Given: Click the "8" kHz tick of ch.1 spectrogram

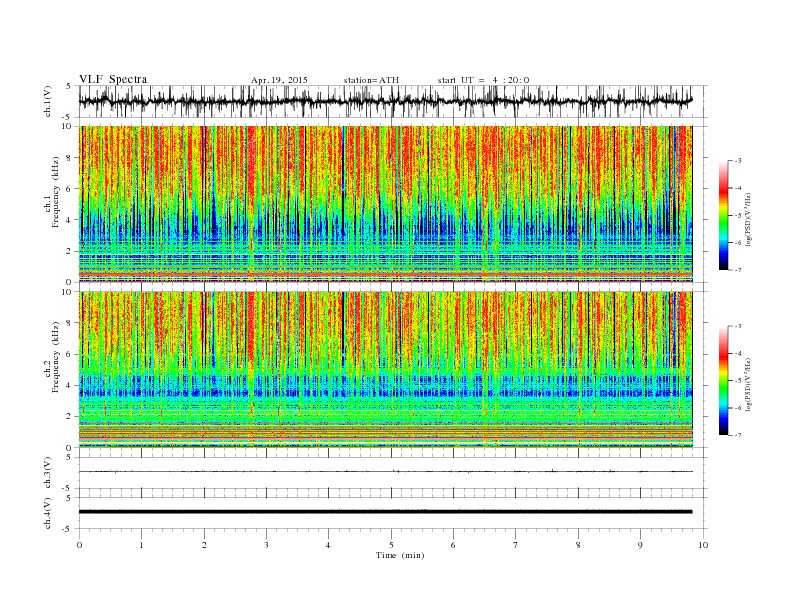Looking at the screenshot, I should (x=70, y=158).
